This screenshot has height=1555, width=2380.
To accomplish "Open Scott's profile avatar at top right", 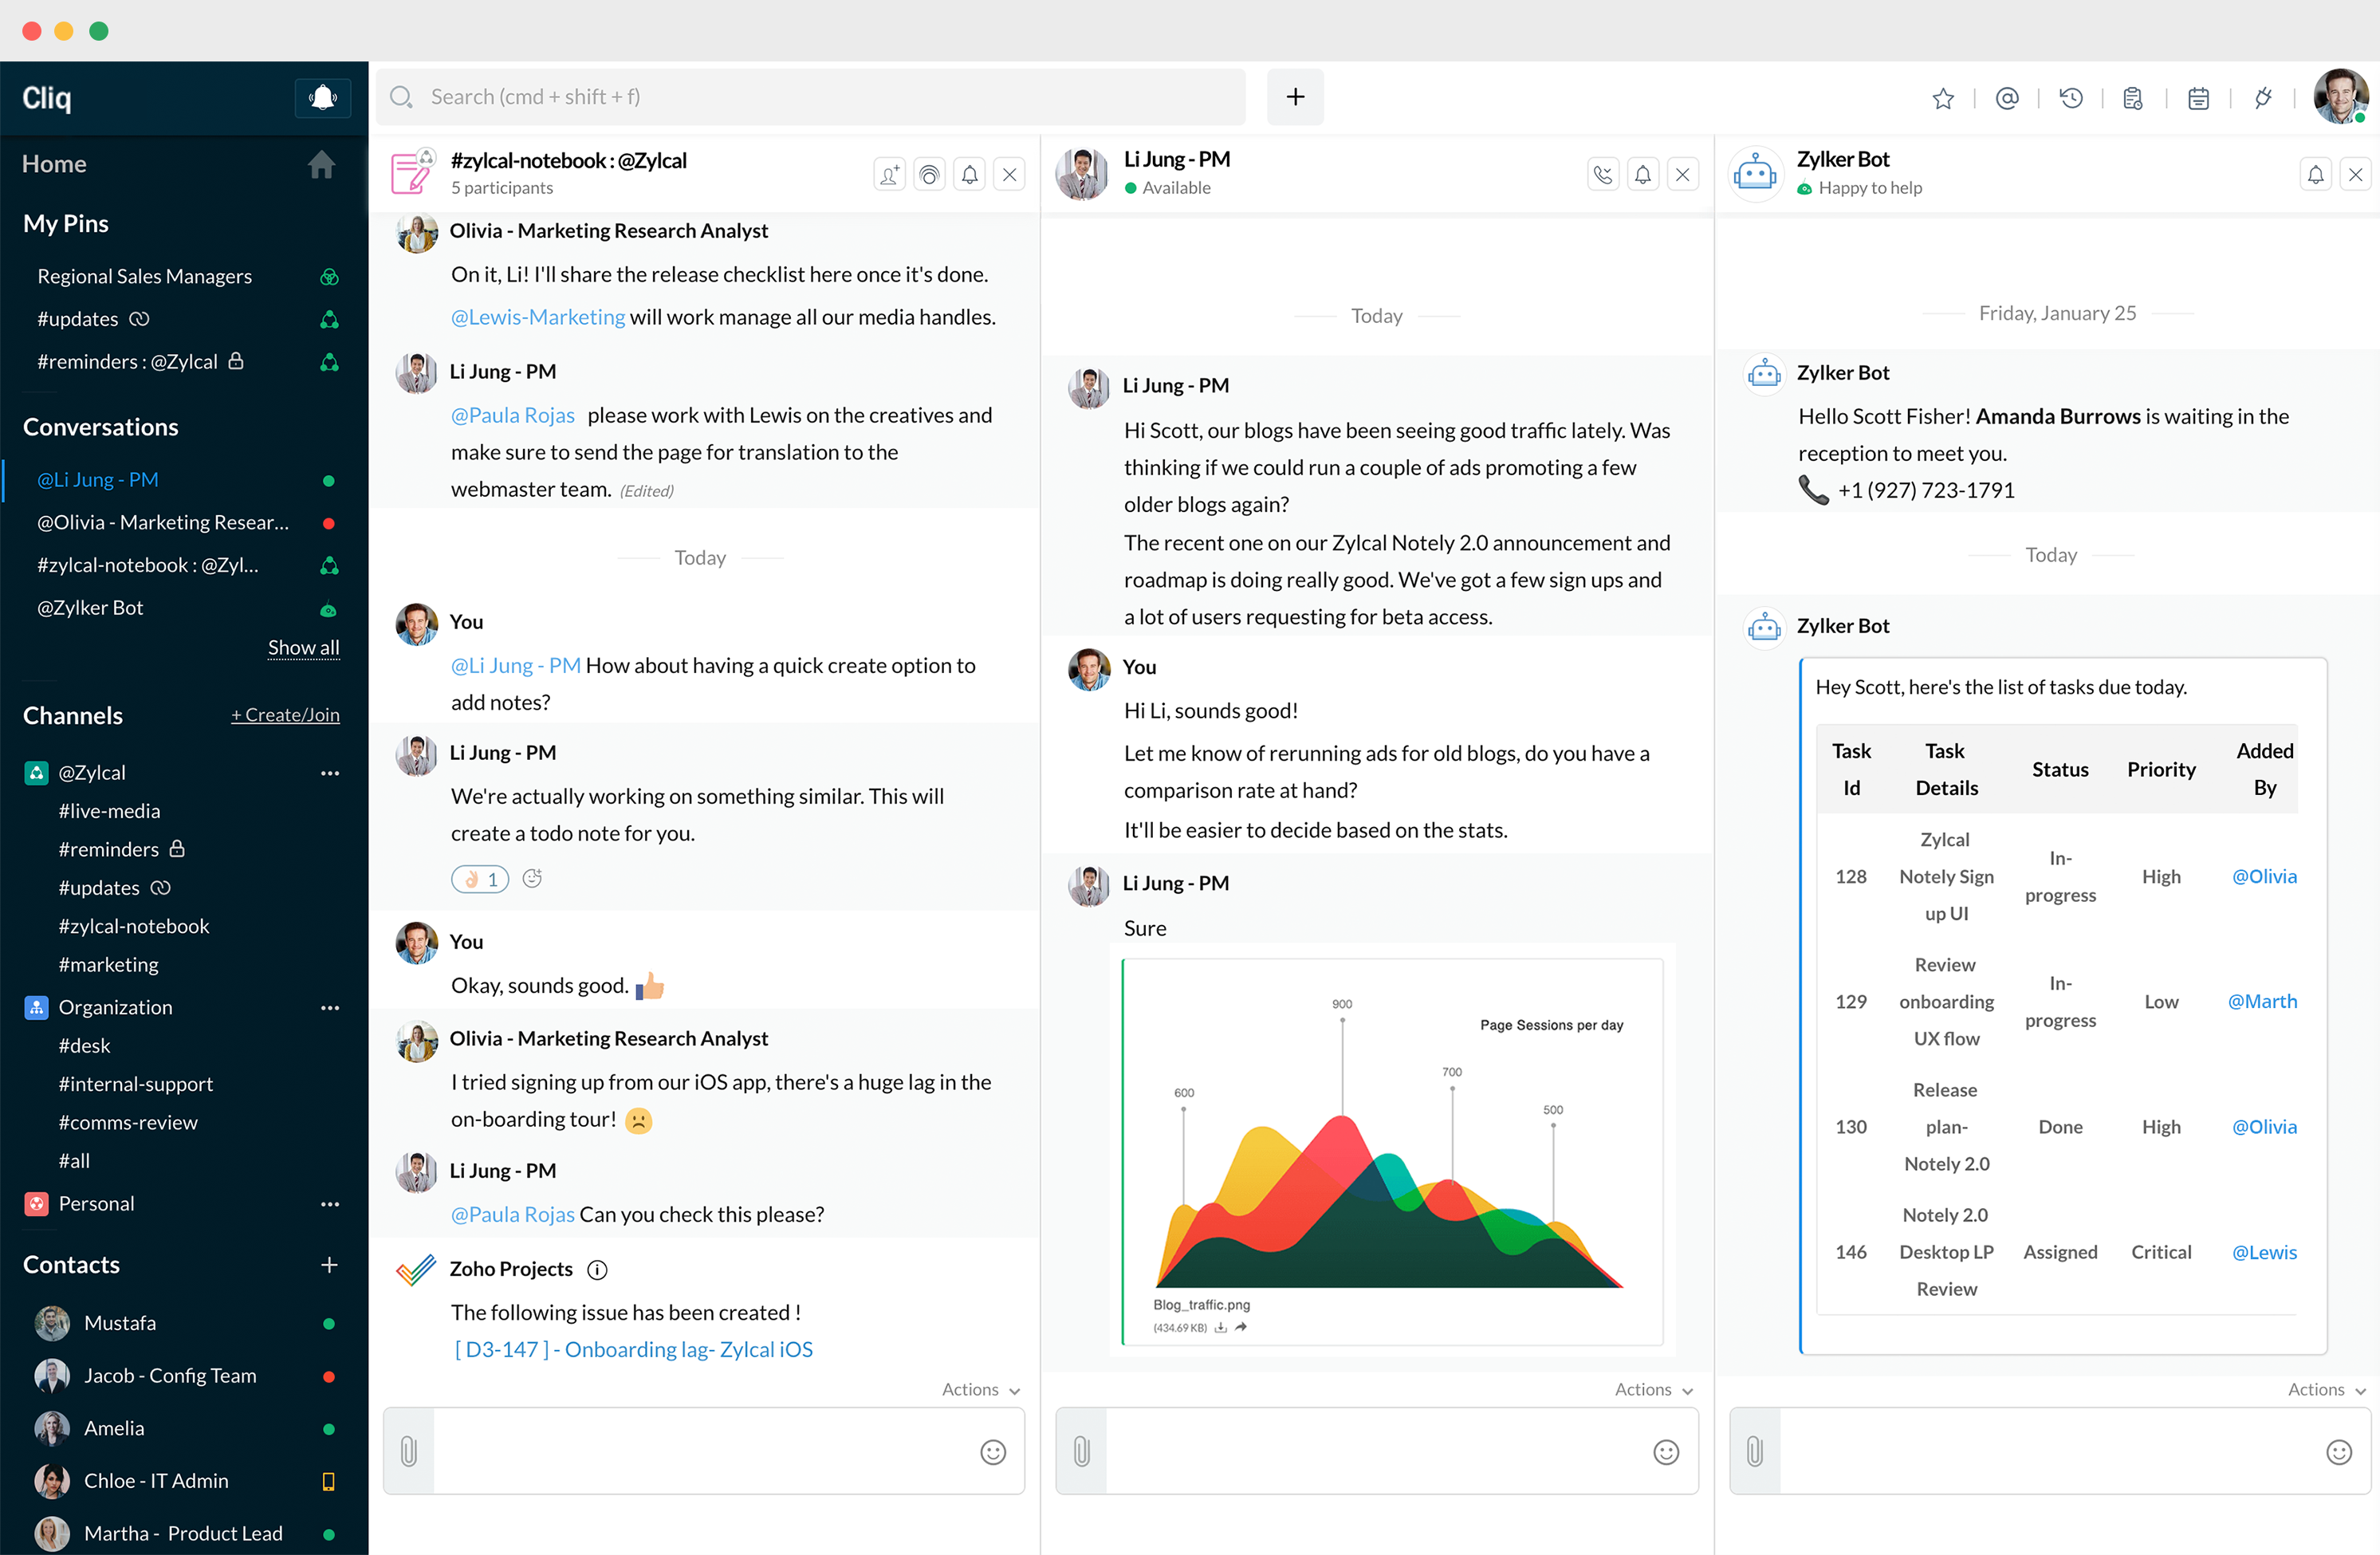I will (2340, 97).
